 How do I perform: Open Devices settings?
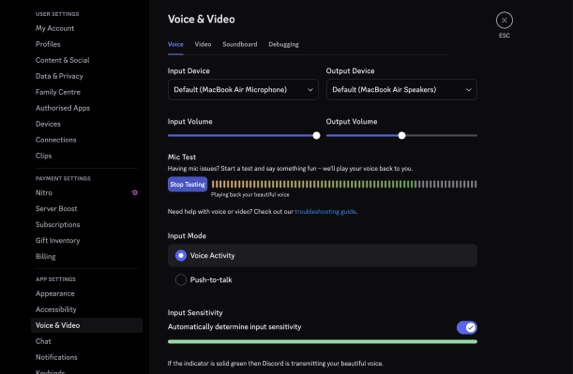pyautogui.click(x=48, y=124)
